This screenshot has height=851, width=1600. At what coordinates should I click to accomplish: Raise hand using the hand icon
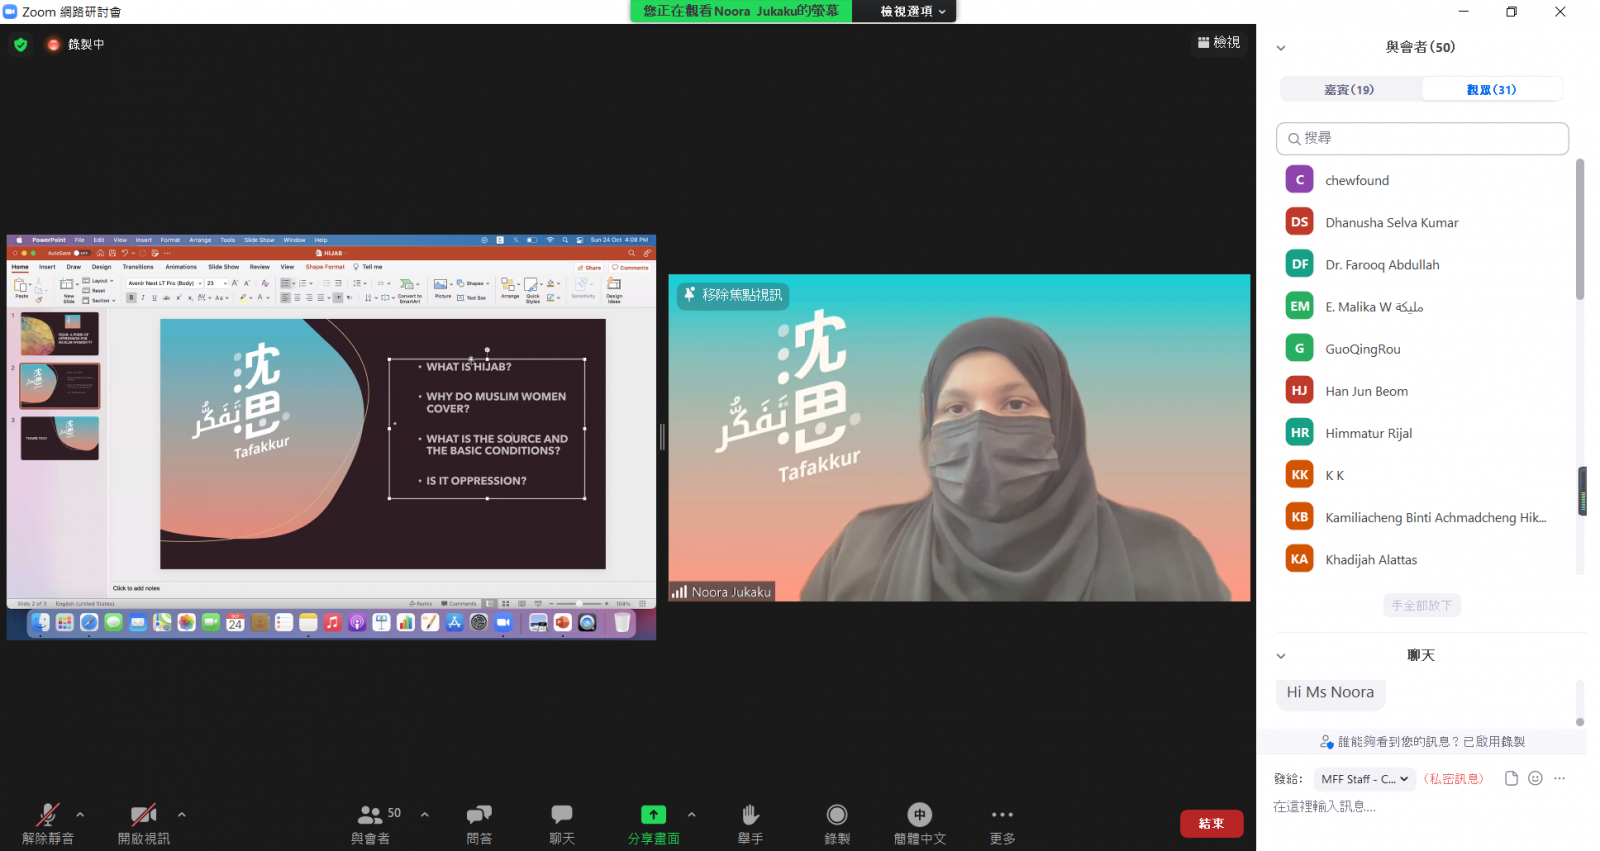click(x=750, y=815)
